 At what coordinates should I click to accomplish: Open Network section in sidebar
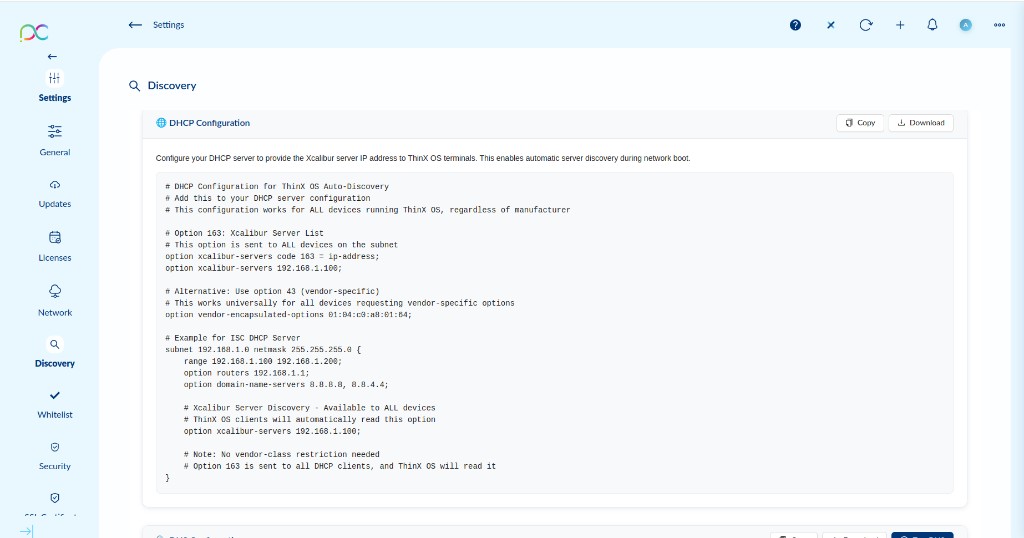pyautogui.click(x=55, y=301)
